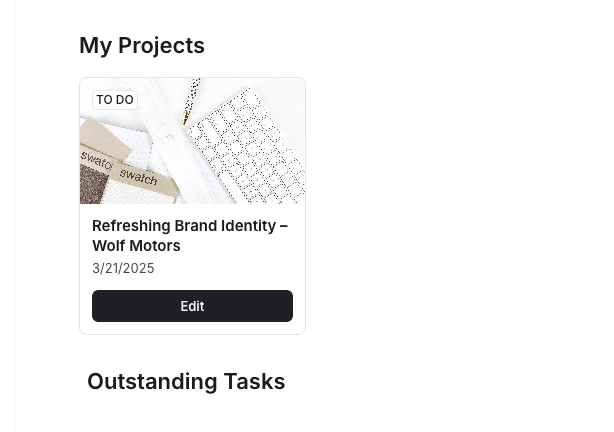Click the Edit button on project card
Screen dimensions: 614x432
tap(192, 306)
